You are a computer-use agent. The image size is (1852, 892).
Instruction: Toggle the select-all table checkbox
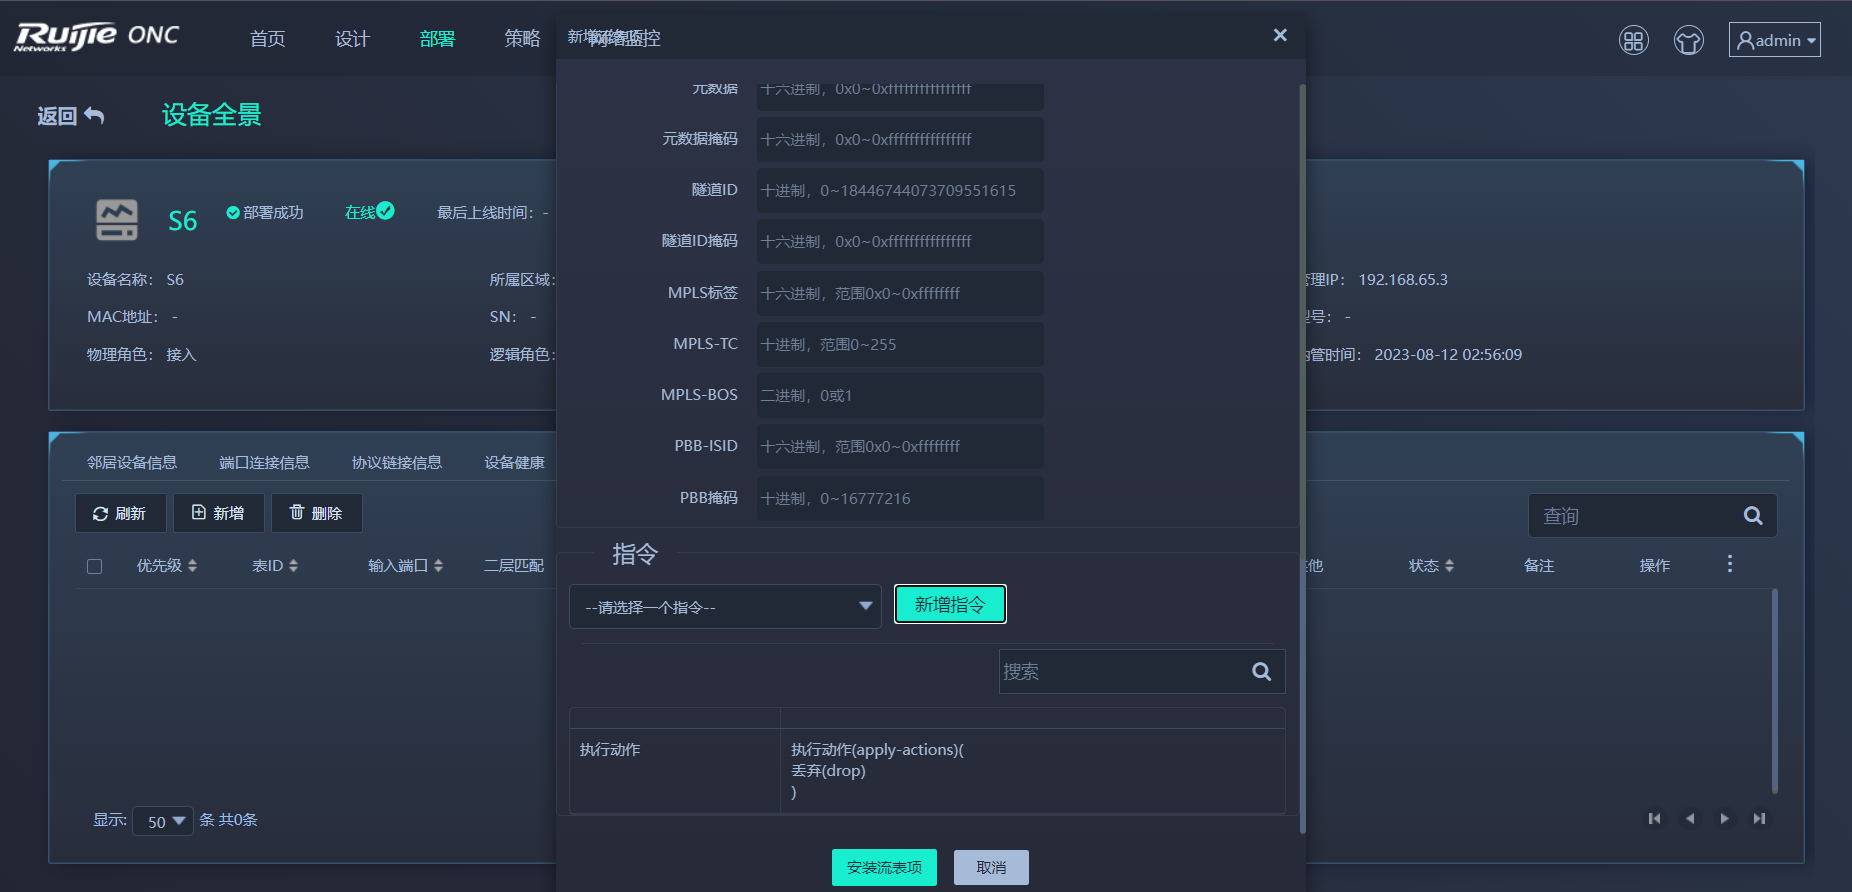coord(95,567)
